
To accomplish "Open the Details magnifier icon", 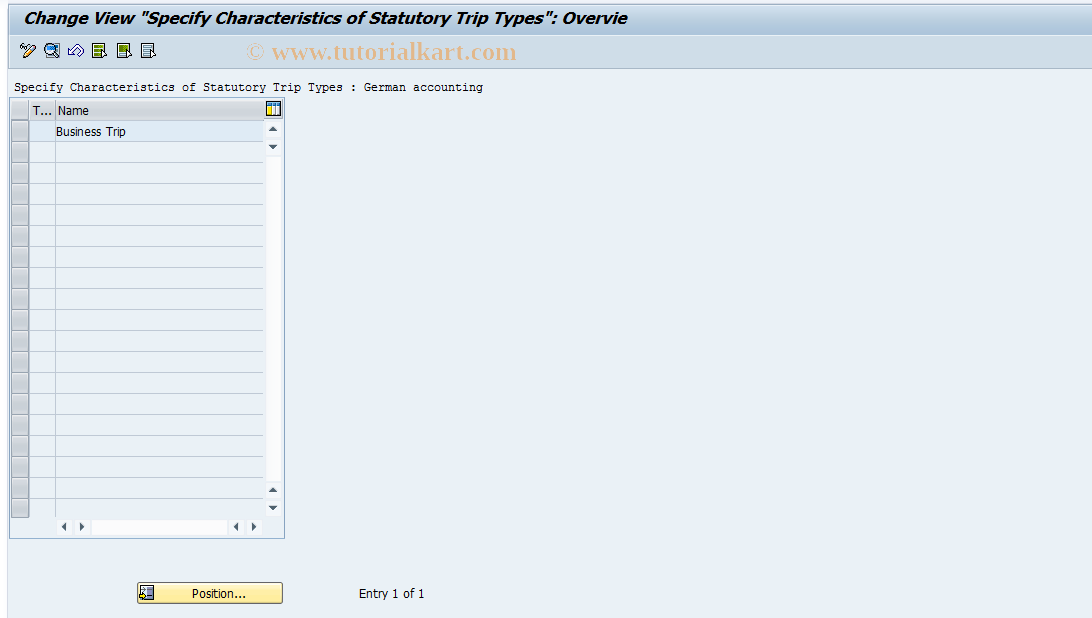I will click(52, 50).
